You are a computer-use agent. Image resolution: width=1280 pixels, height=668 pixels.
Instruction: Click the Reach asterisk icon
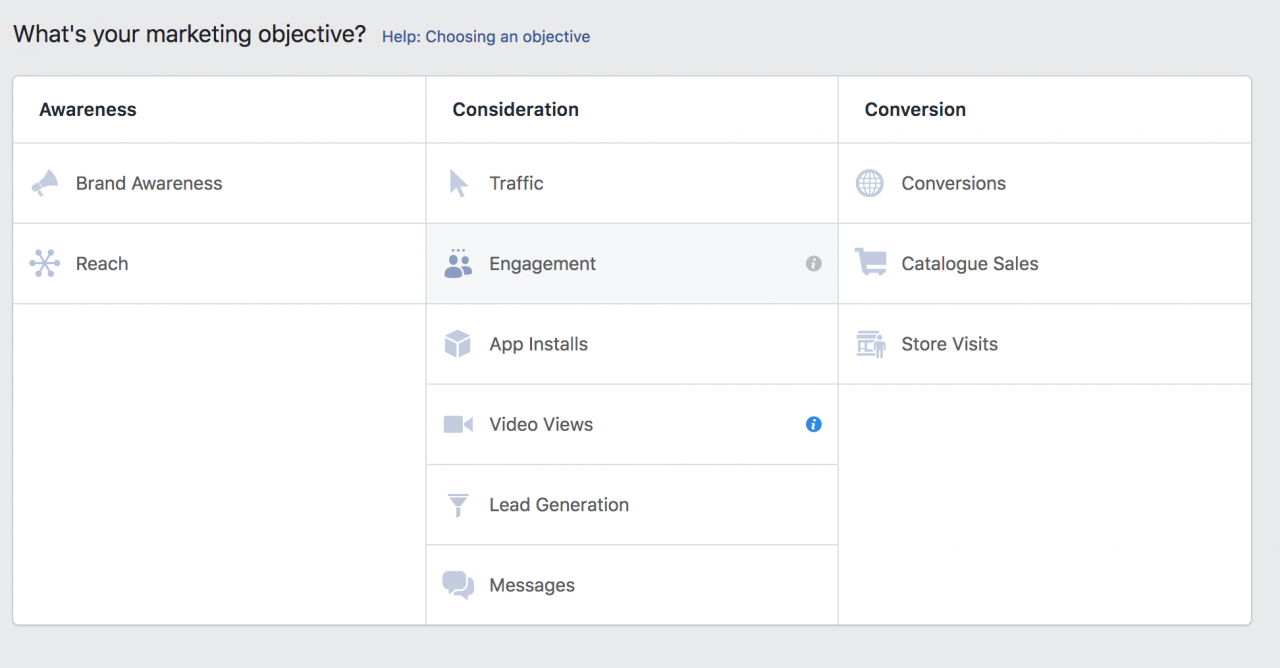point(44,263)
